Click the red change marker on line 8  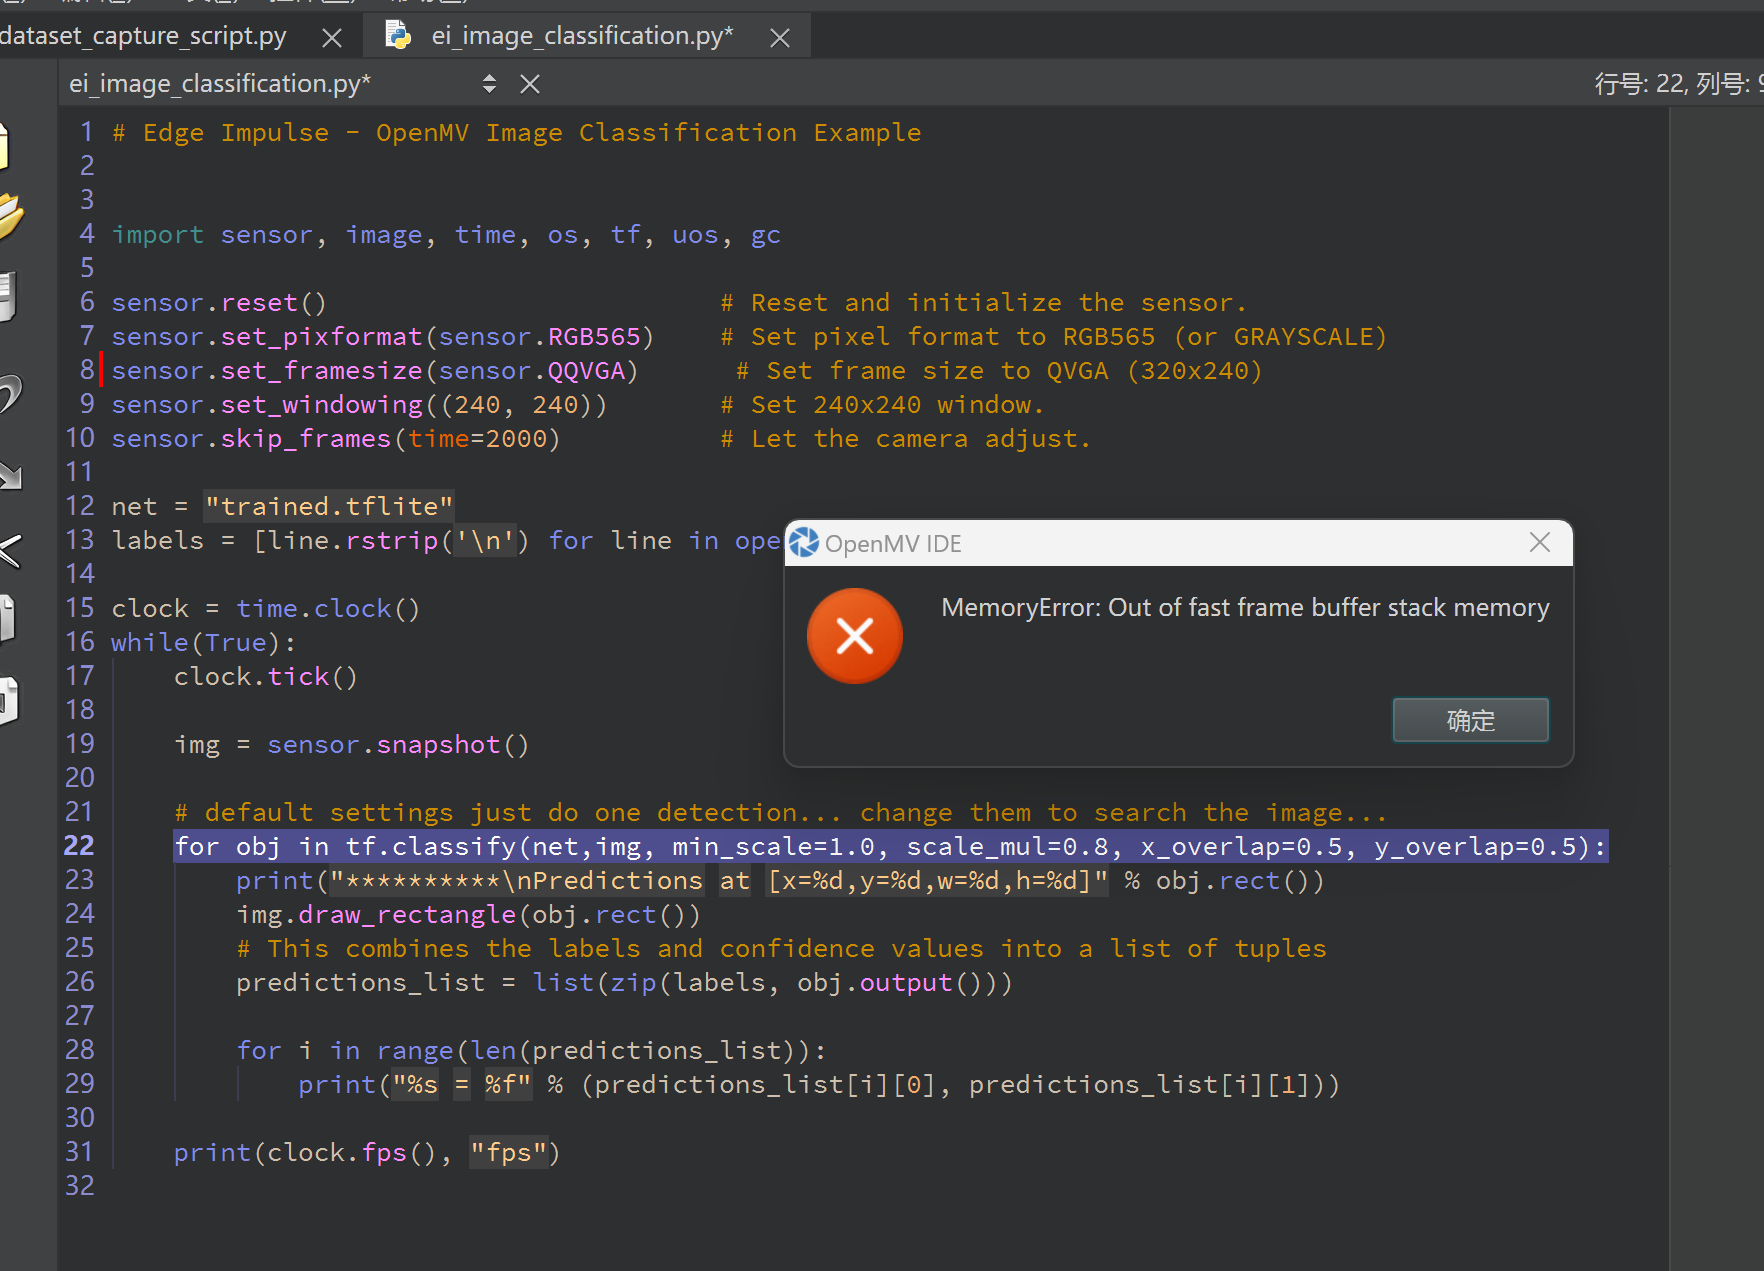(102, 370)
